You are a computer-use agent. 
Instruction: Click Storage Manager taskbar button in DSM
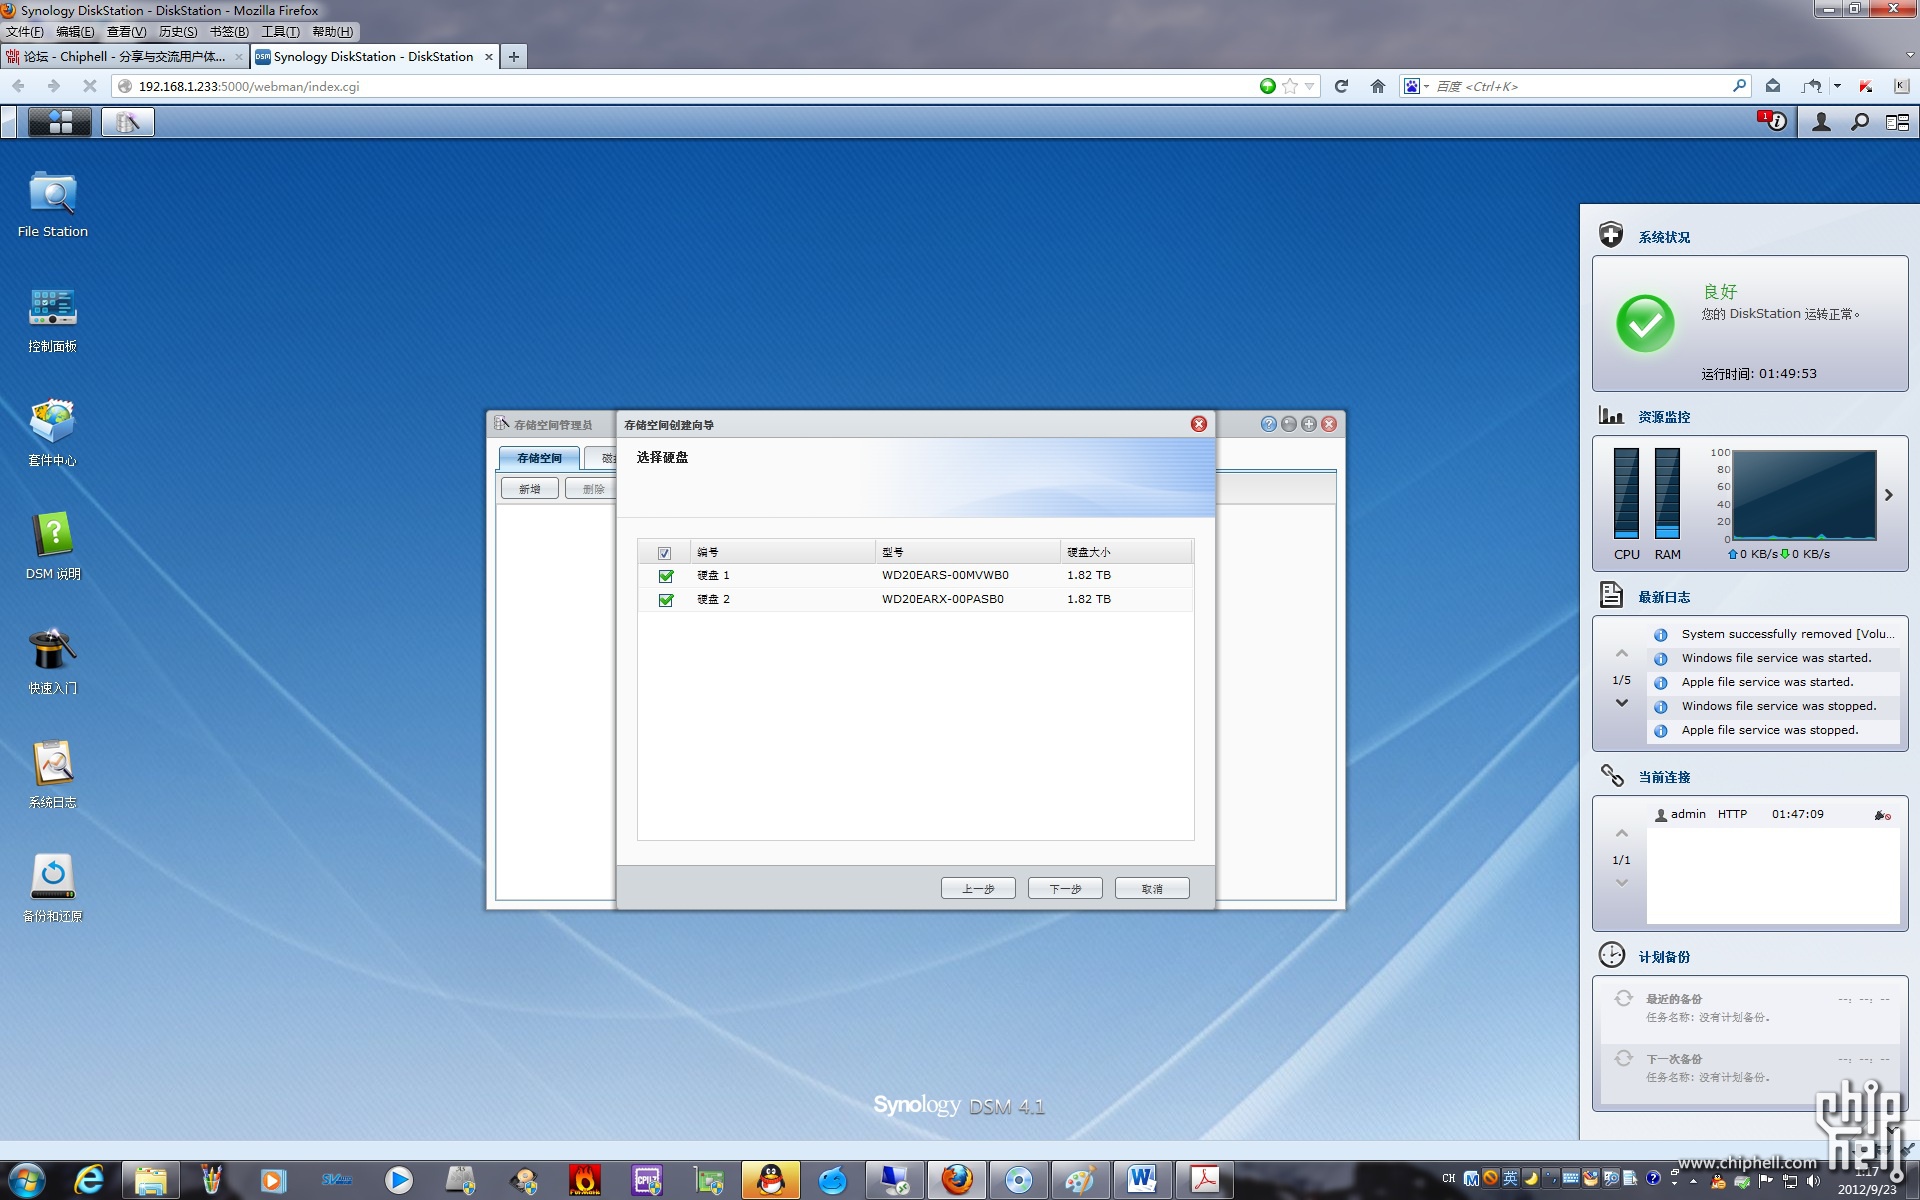tap(128, 122)
